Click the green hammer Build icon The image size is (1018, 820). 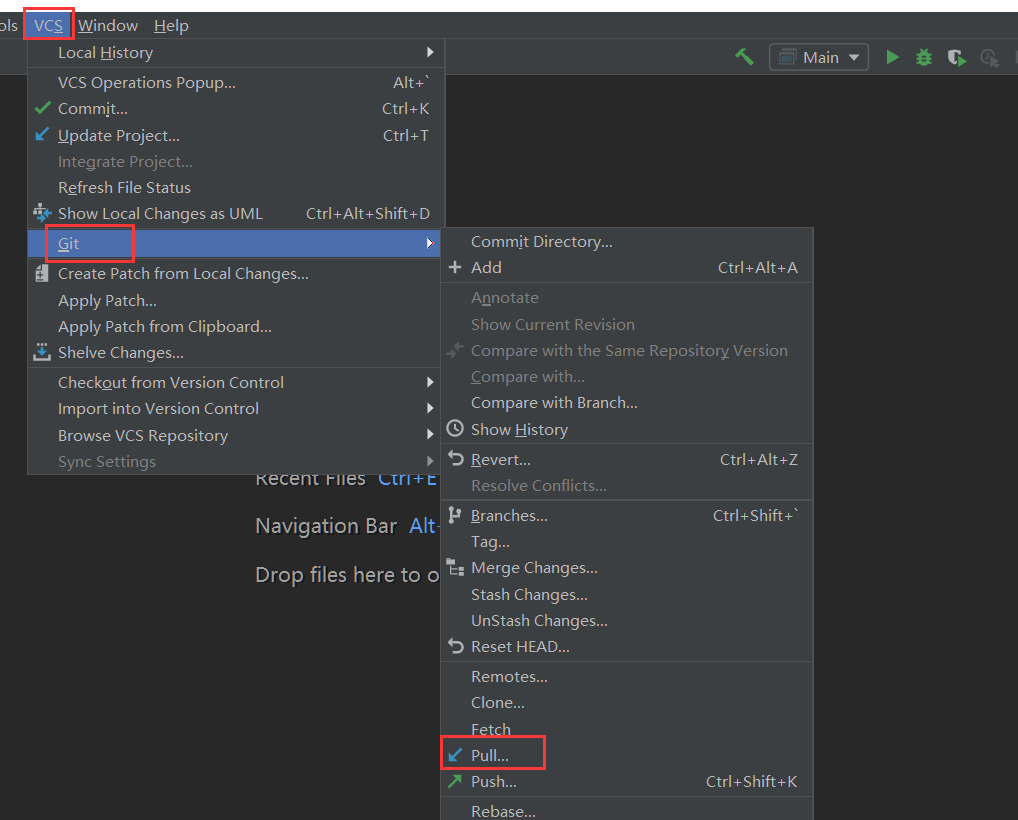pos(744,57)
